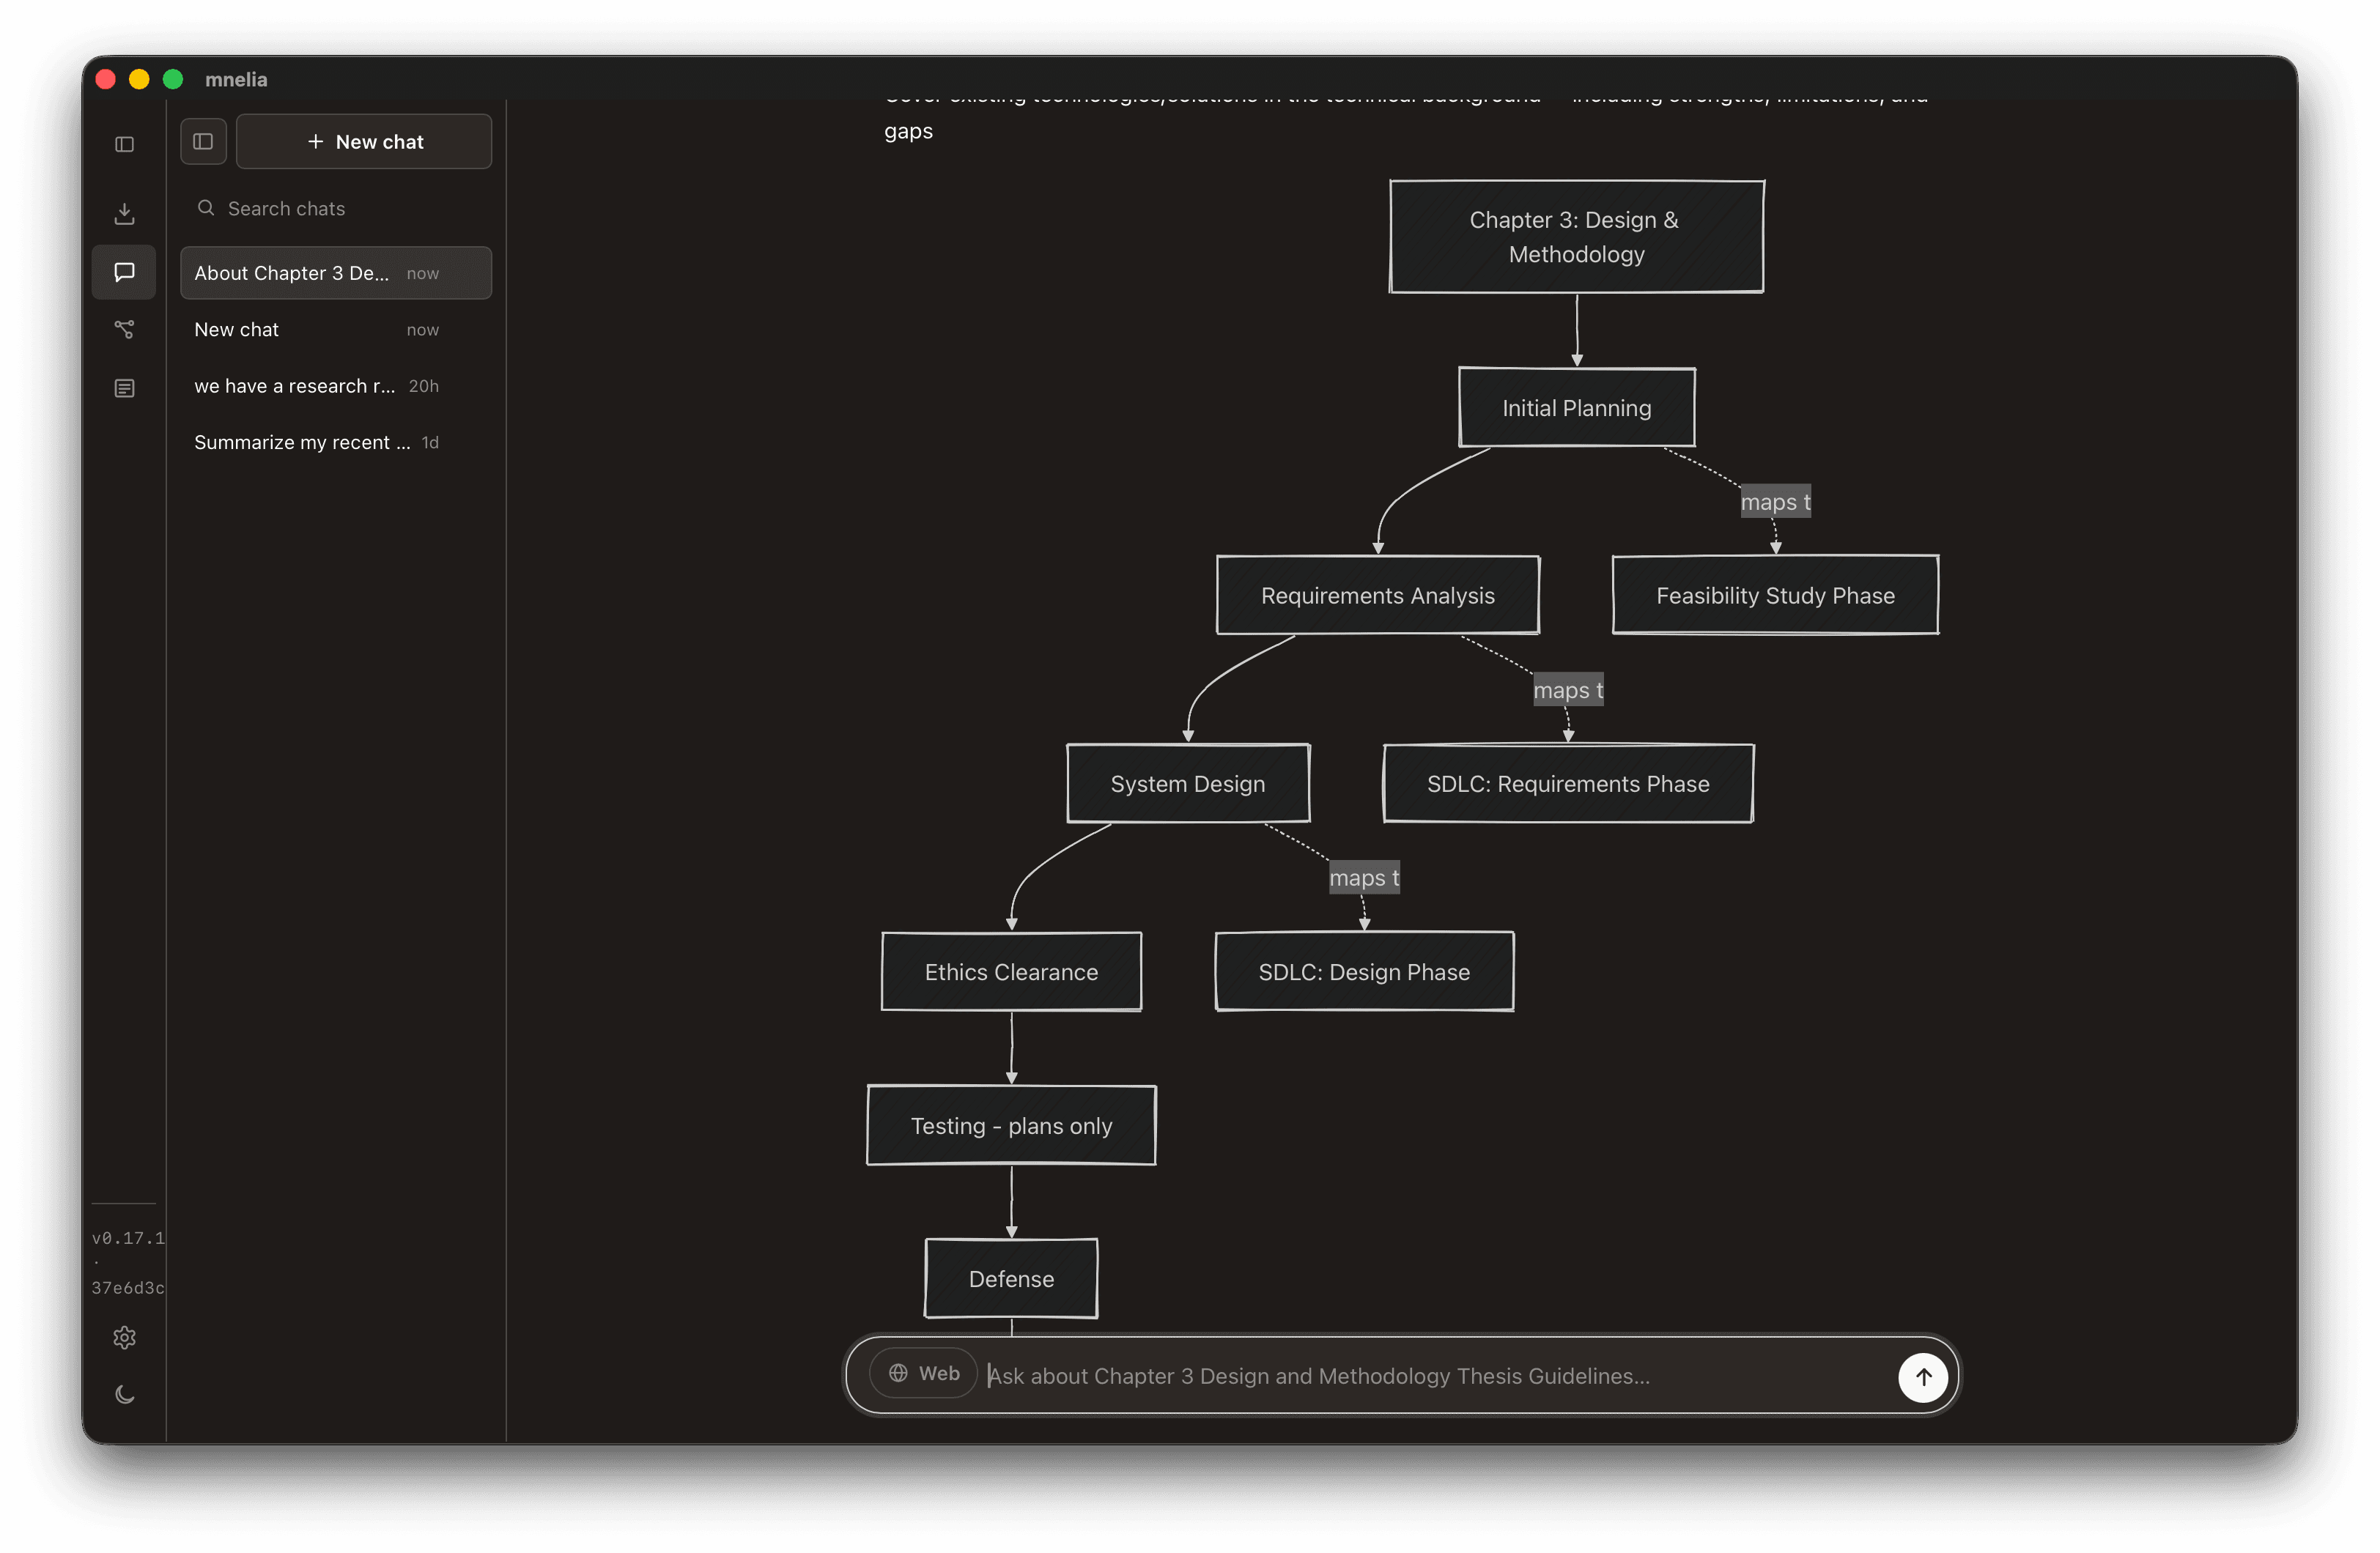Toggle the outer sidebar panel icon
This screenshot has height=1553, width=2380.
click(124, 144)
